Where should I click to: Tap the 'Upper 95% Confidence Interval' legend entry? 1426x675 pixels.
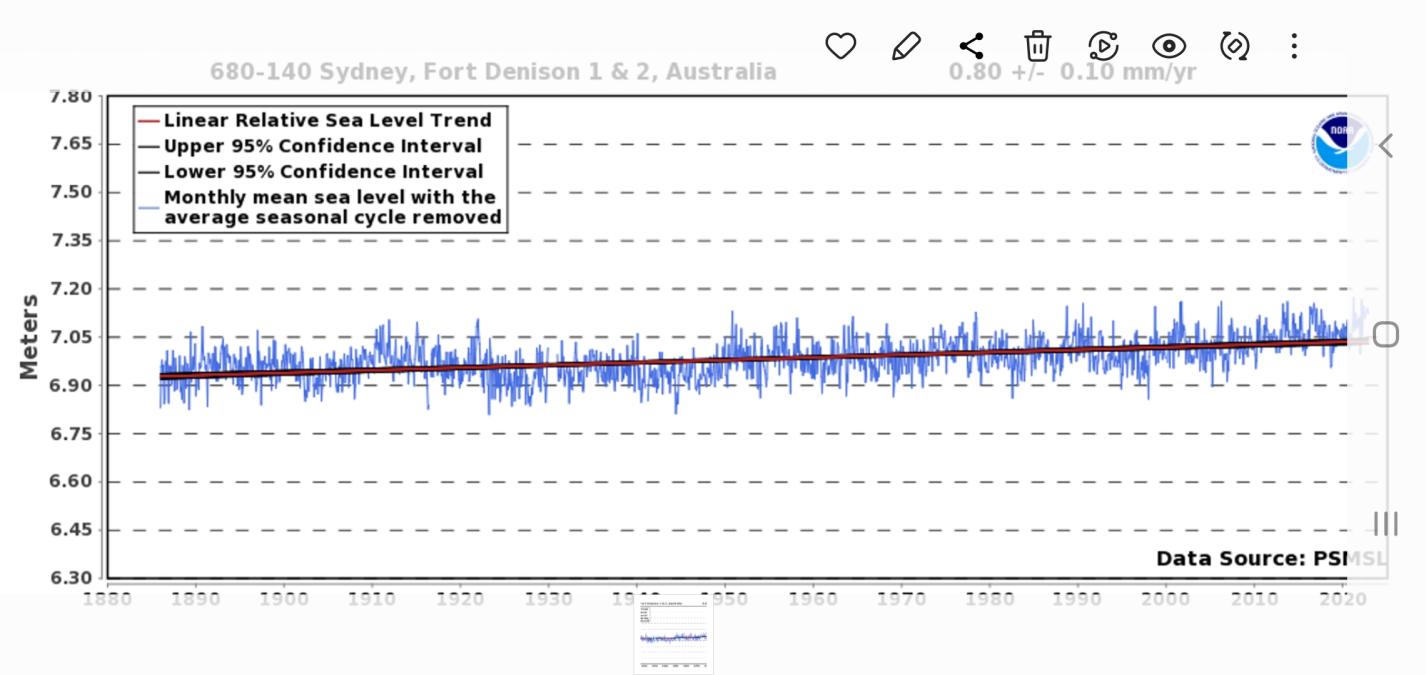point(322,146)
